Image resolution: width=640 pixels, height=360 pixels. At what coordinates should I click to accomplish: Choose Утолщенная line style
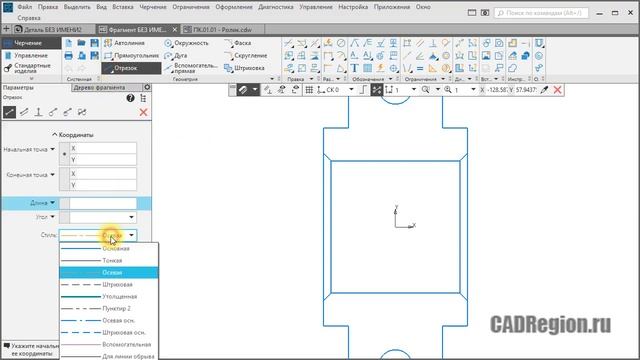click(x=109, y=296)
